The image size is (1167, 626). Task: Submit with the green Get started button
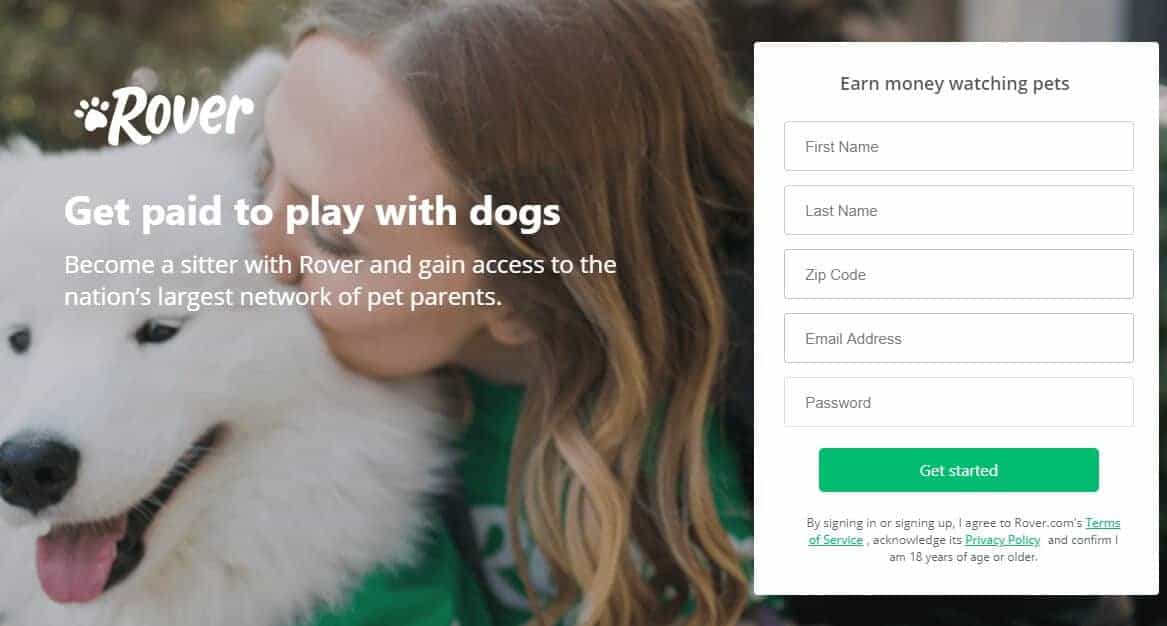(959, 470)
